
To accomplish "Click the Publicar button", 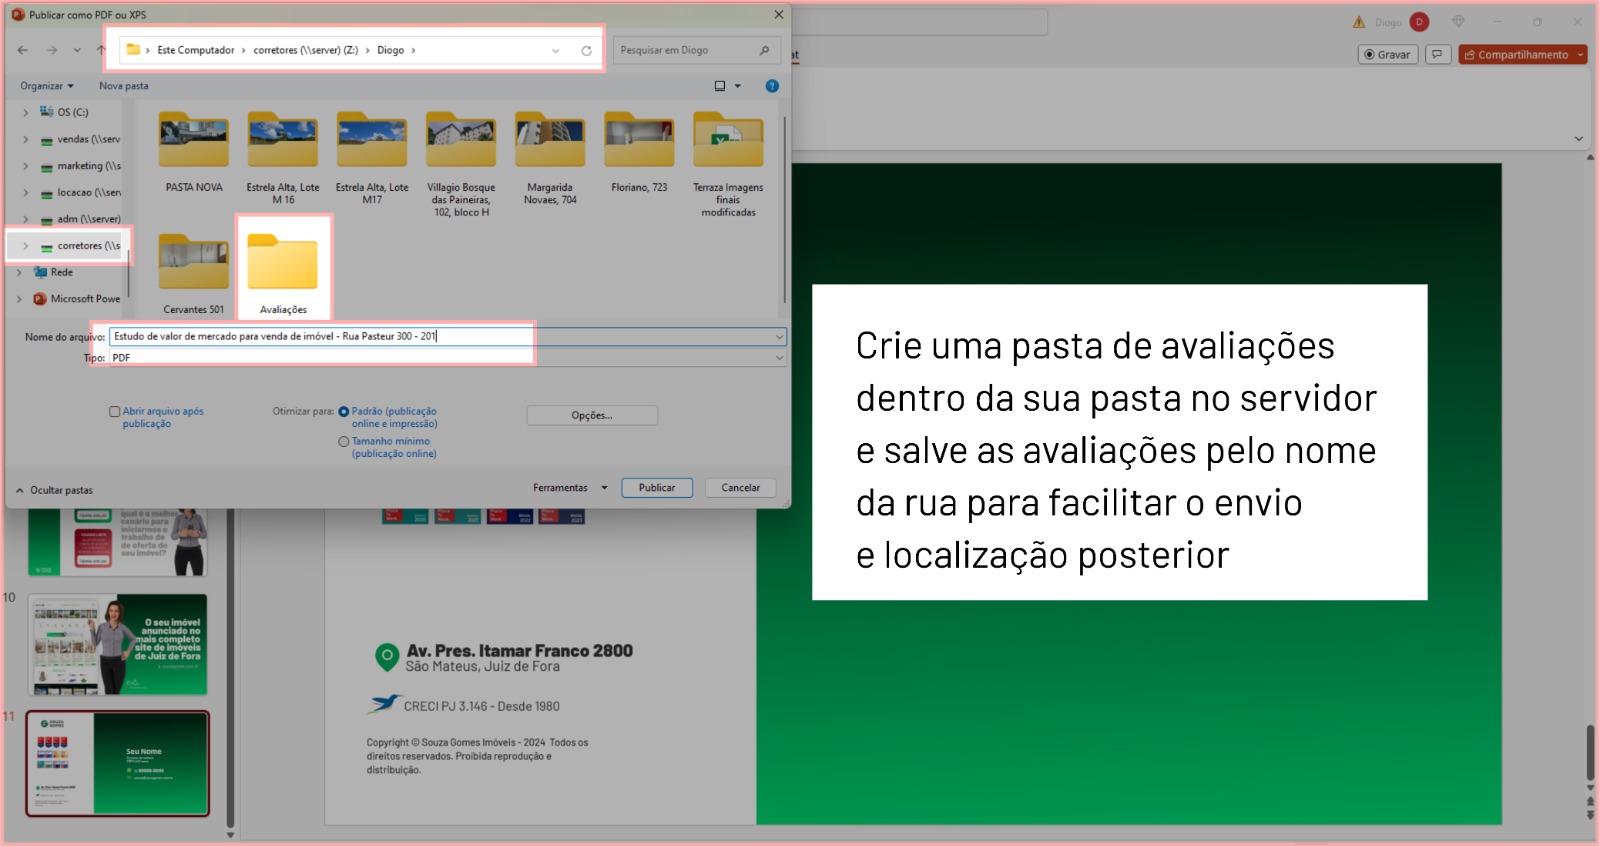I will click(657, 488).
